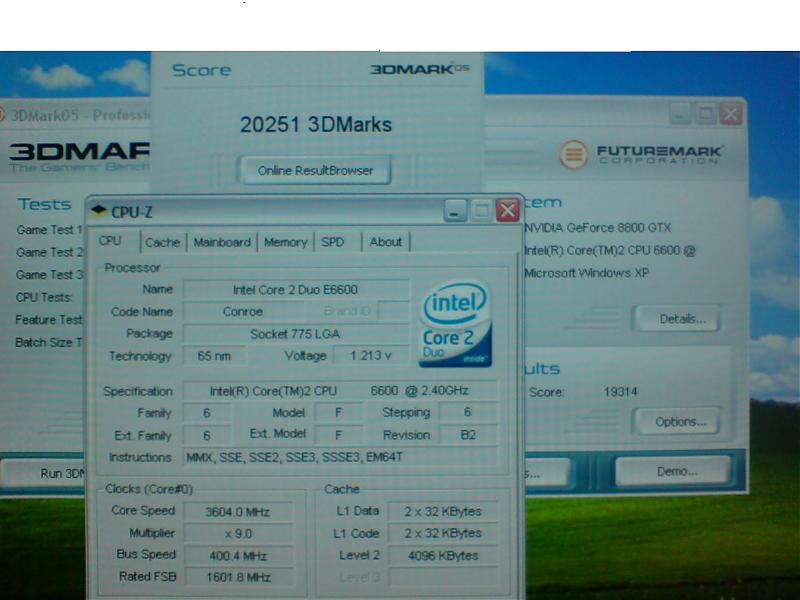Click the Level 2 cache value '4096 KBytes'

(x=443, y=556)
